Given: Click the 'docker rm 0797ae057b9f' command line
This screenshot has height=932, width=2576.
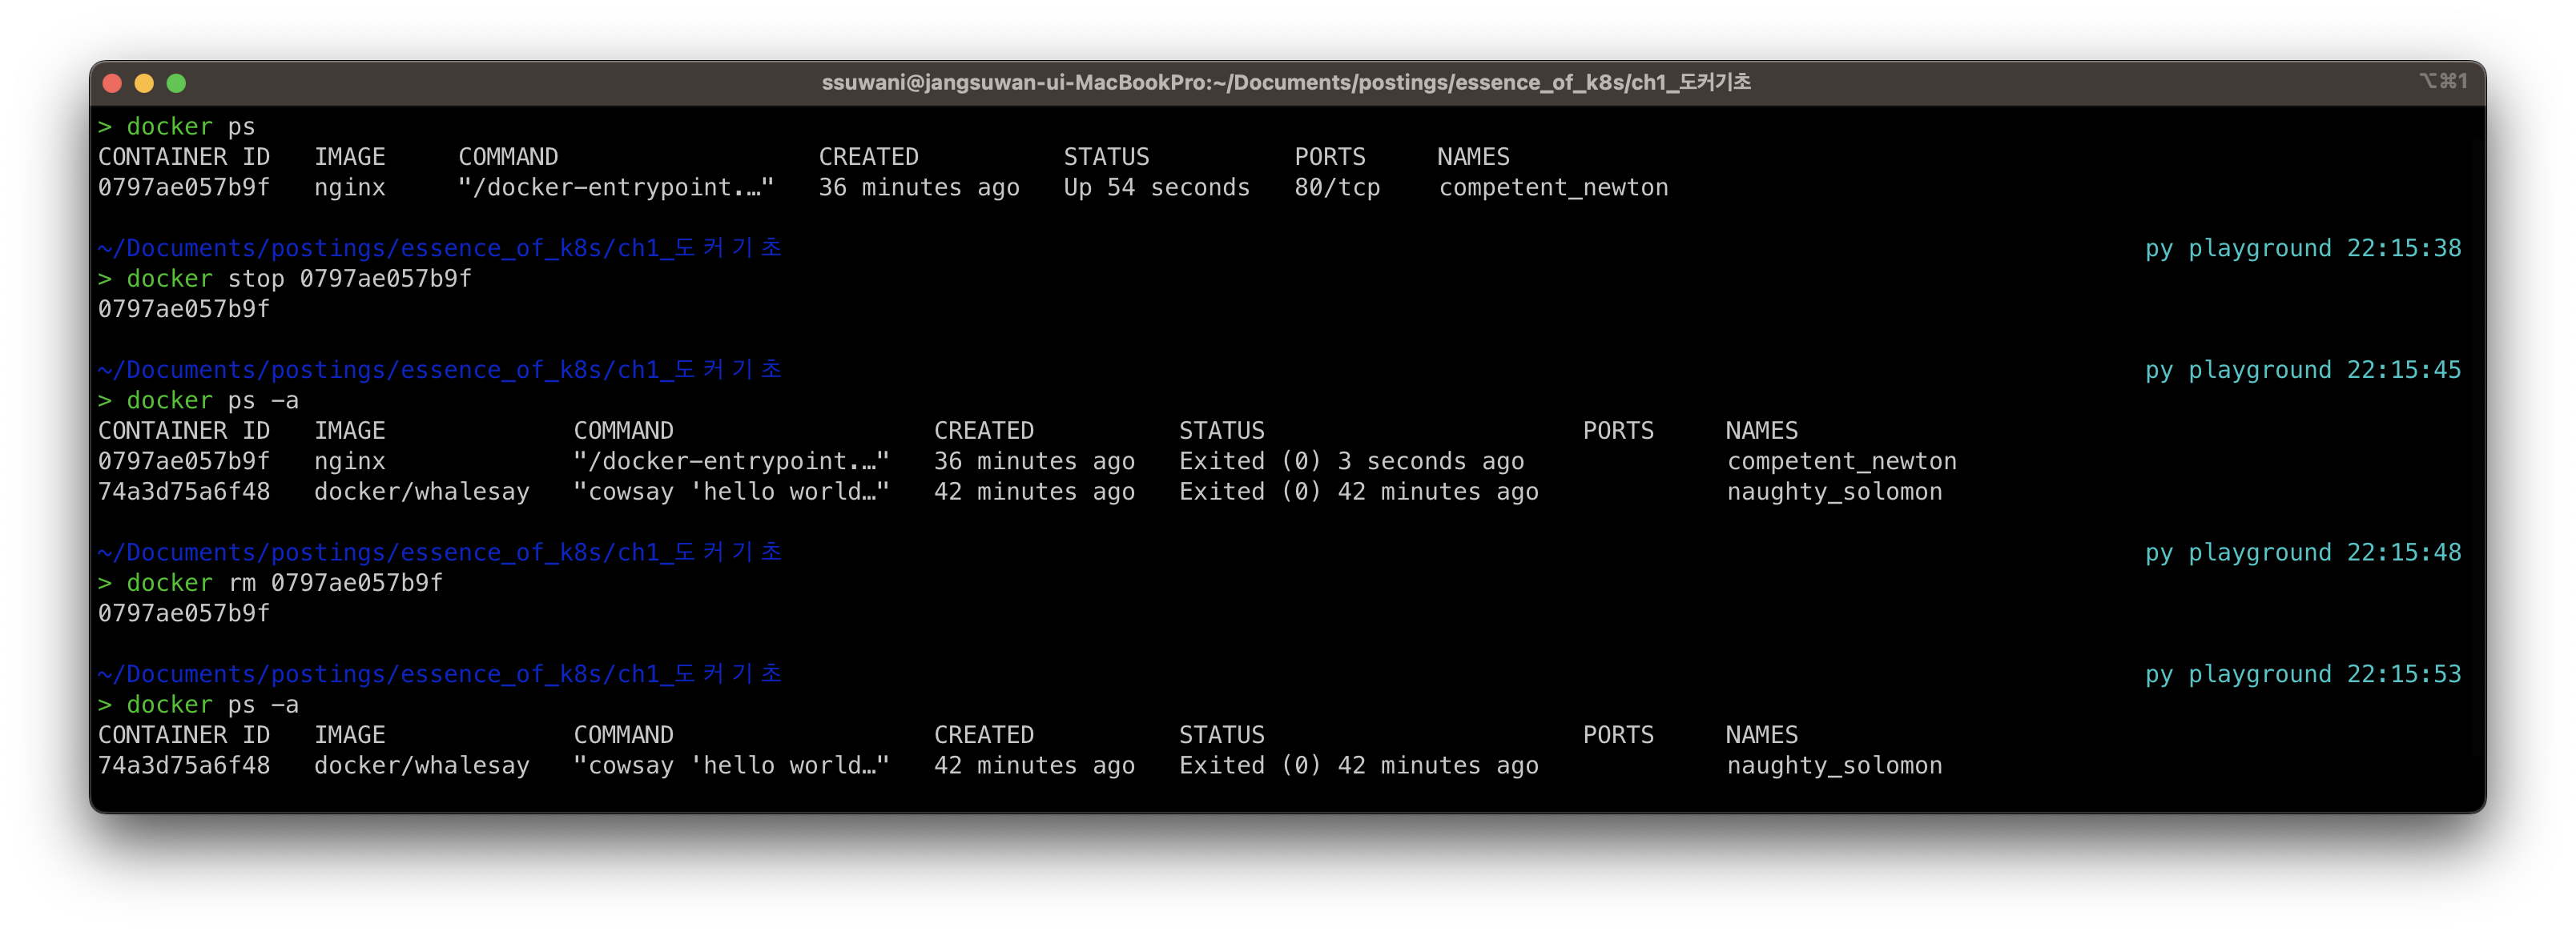Looking at the screenshot, I should click(270, 583).
